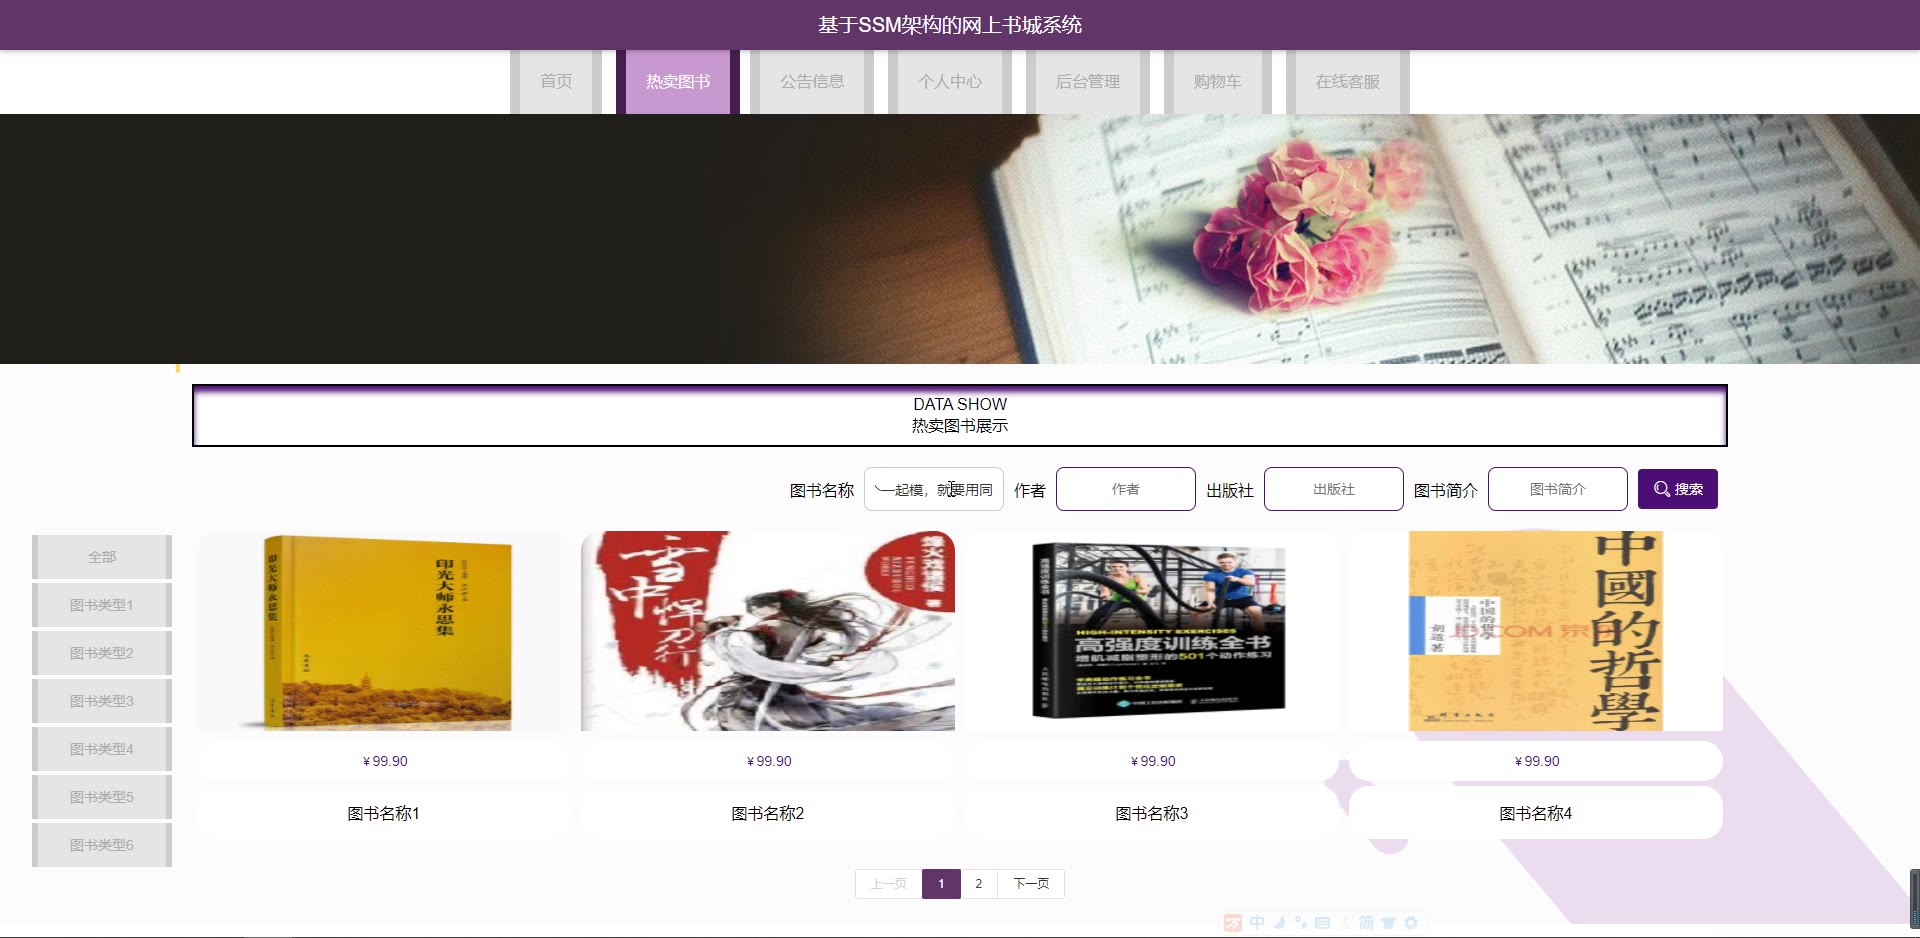Screen dimensions: 1920x938
Task: Open the soft keyboard icon in IME toolbar
Action: point(1322,923)
